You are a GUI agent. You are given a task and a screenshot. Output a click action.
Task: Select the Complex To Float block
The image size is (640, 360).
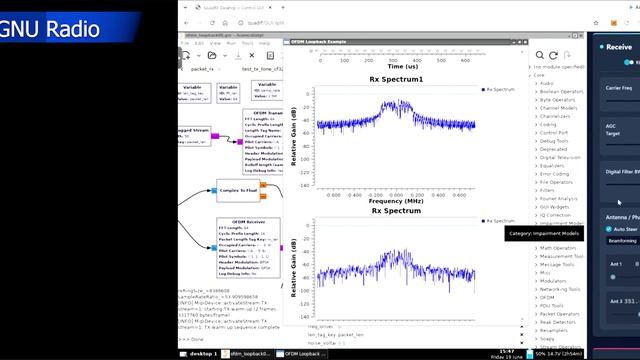click(x=238, y=191)
